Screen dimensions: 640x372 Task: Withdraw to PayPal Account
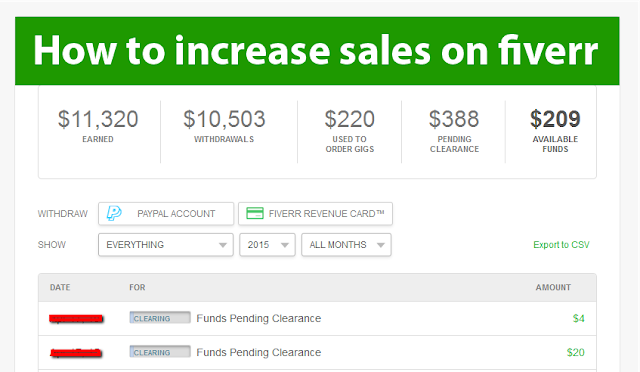[x=166, y=214]
